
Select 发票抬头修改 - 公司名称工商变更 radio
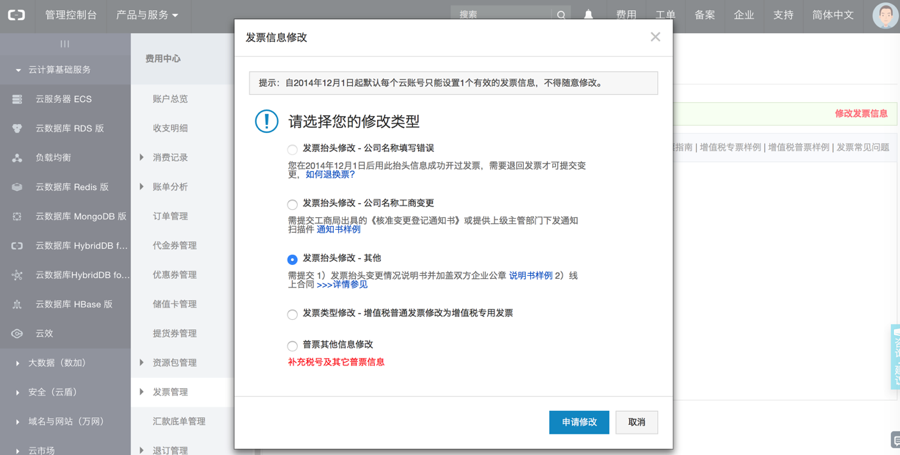click(292, 205)
